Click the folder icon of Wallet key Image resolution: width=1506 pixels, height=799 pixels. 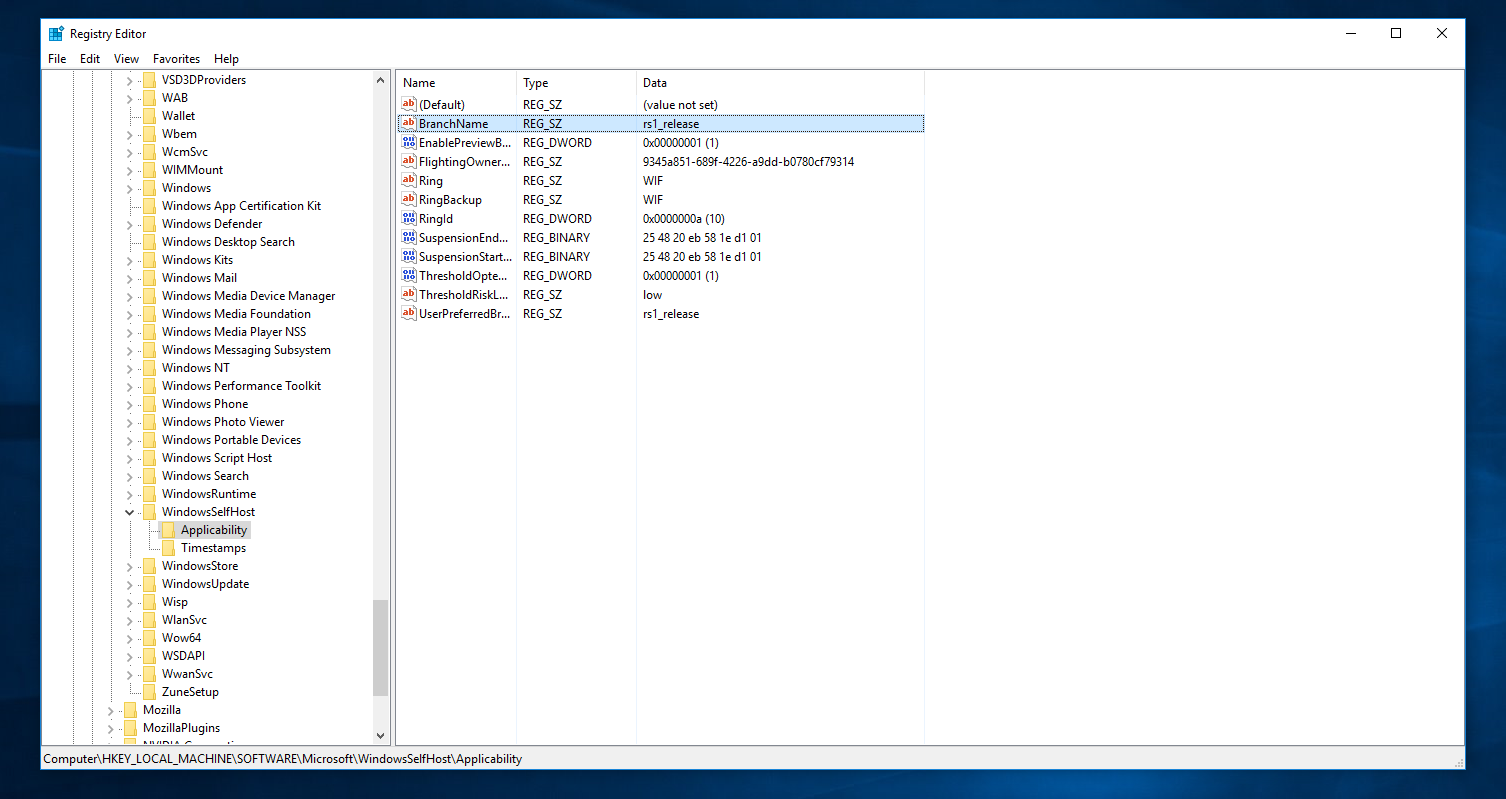[x=149, y=116]
